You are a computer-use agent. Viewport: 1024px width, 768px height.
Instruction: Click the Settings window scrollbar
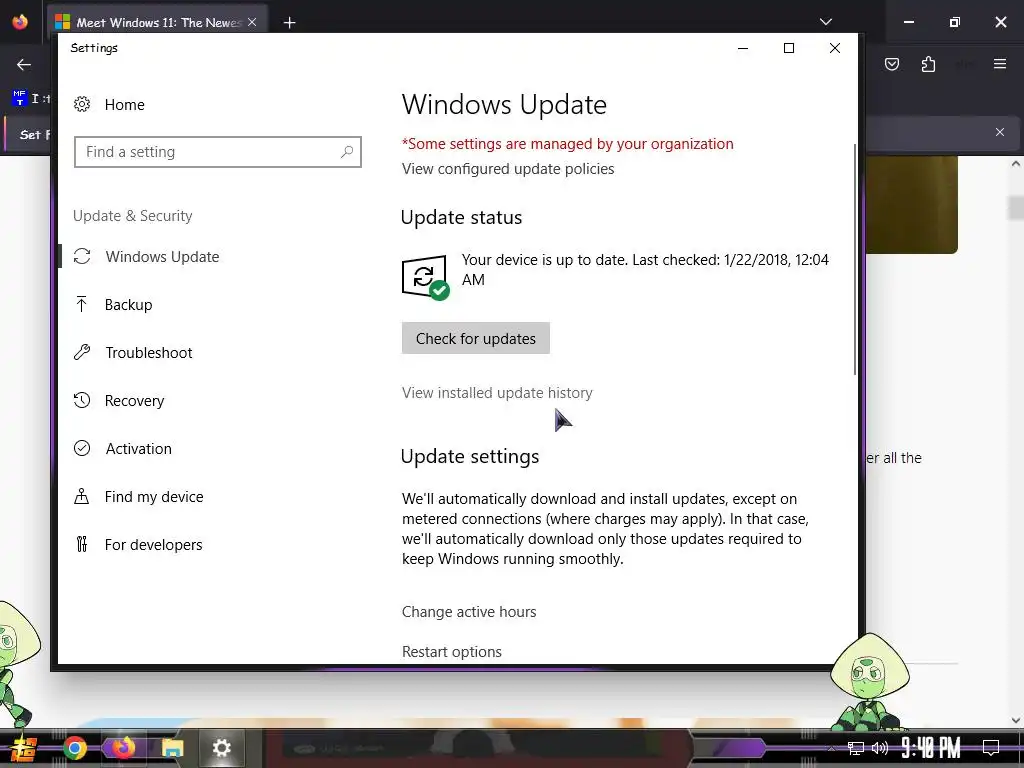click(x=855, y=260)
